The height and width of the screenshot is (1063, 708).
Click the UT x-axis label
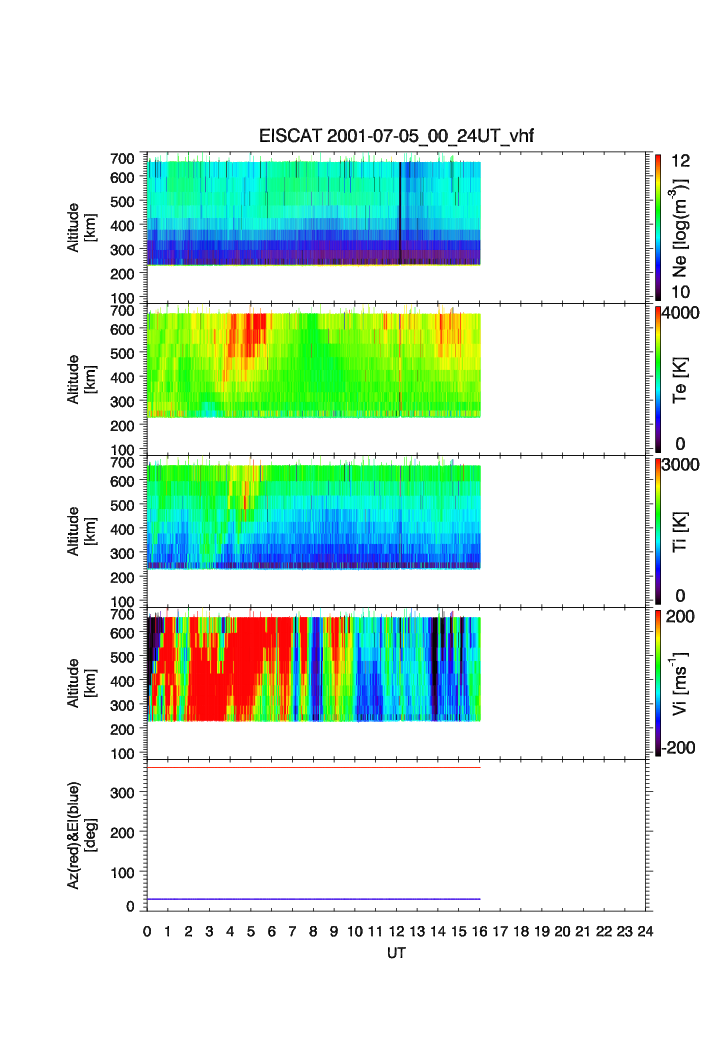pyautogui.click(x=397, y=953)
